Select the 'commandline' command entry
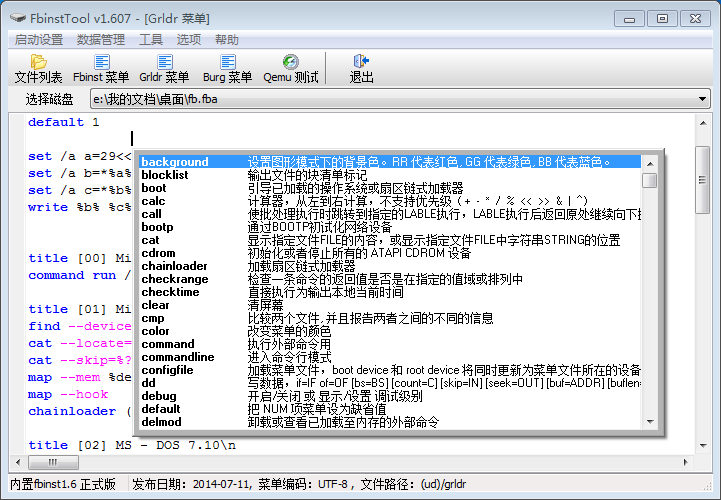The image size is (721, 500). click(390, 357)
